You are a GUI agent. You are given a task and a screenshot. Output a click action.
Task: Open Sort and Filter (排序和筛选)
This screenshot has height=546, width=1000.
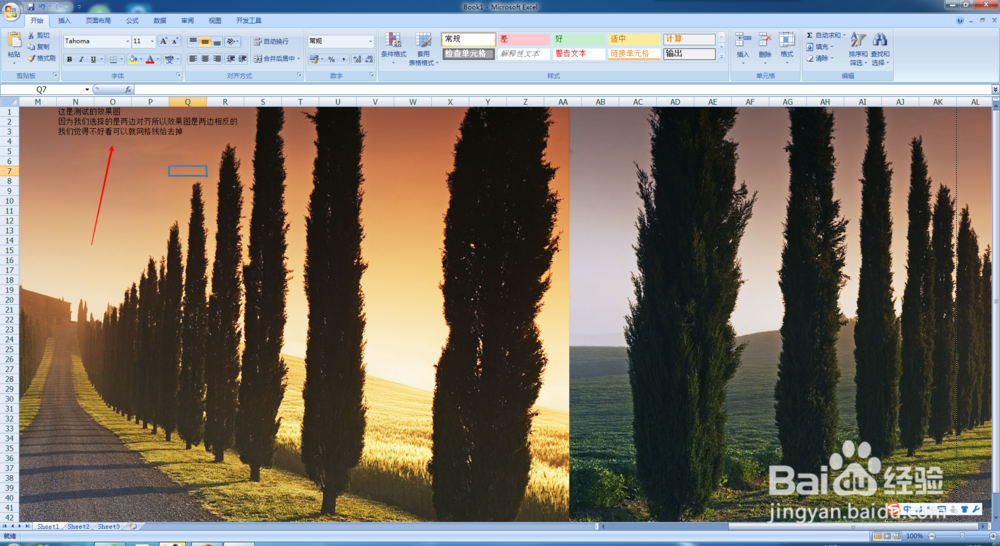(858, 48)
